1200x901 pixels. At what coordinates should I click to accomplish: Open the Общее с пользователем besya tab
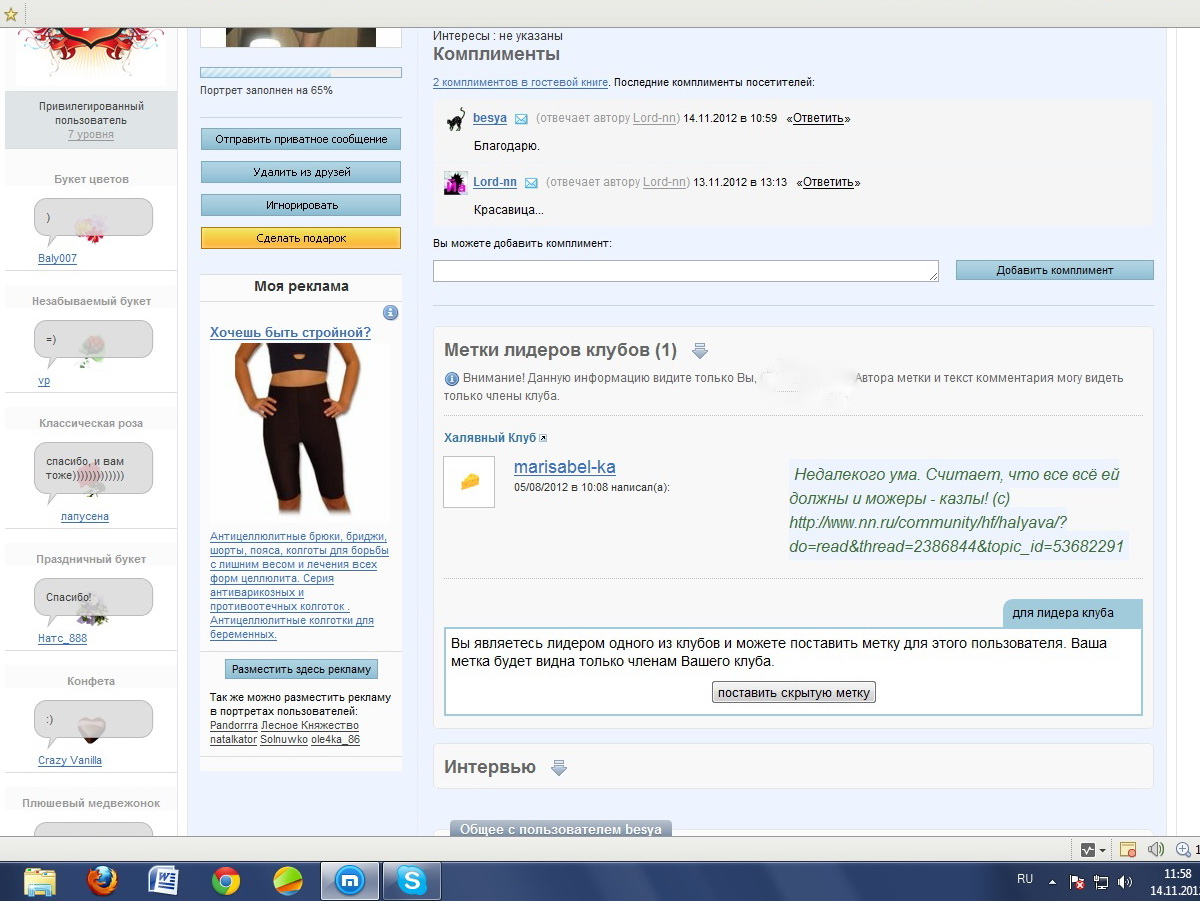click(x=560, y=829)
